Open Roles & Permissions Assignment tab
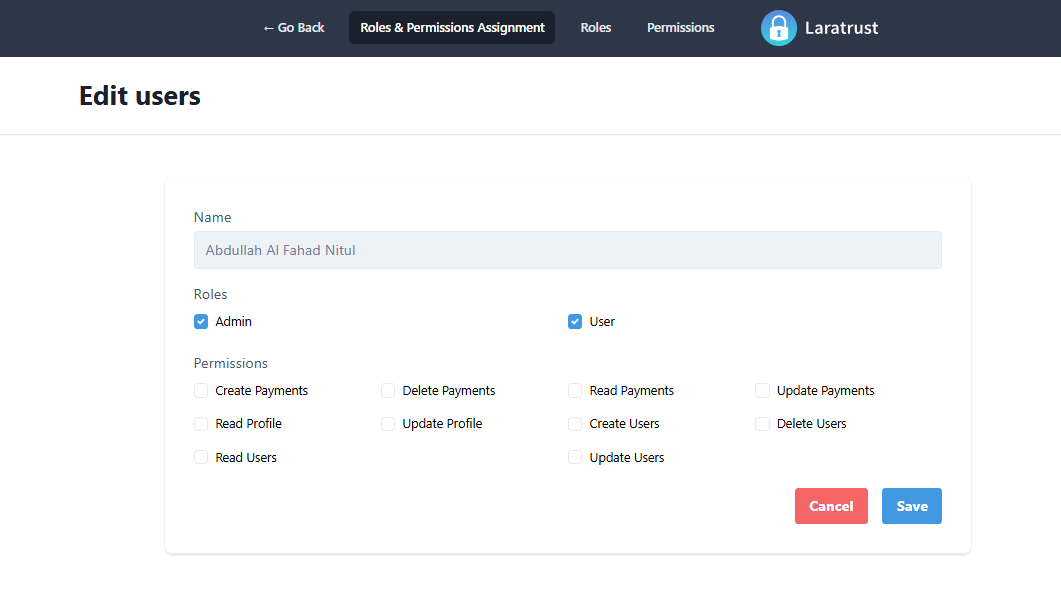Viewport: 1061px width, 613px height. tap(452, 28)
